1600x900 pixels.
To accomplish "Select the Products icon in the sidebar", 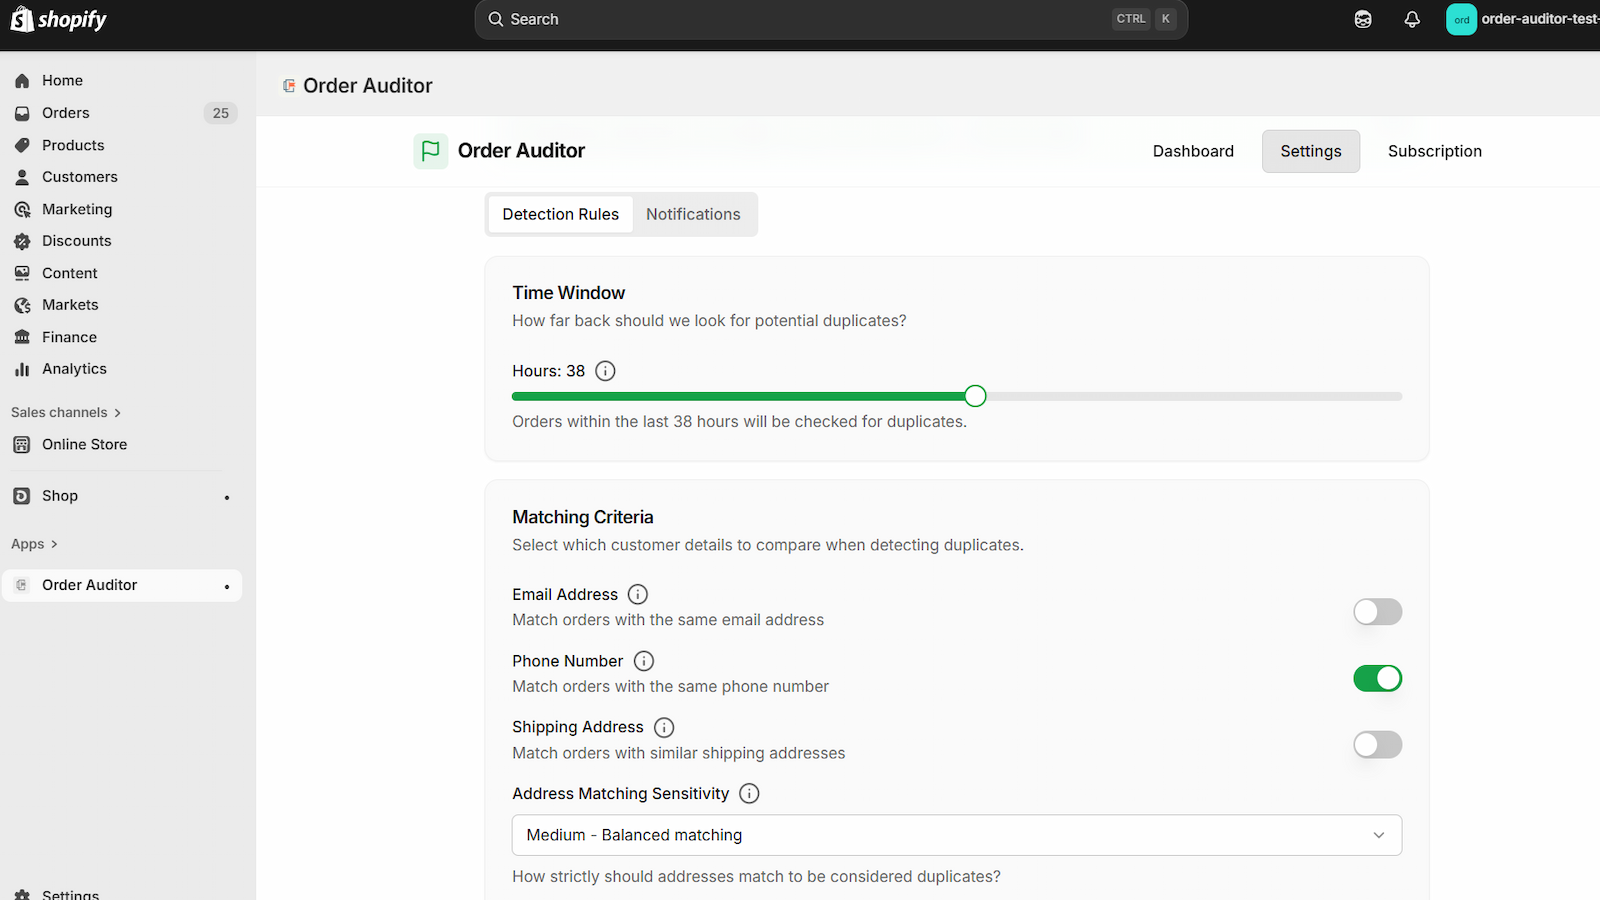I will [22, 145].
